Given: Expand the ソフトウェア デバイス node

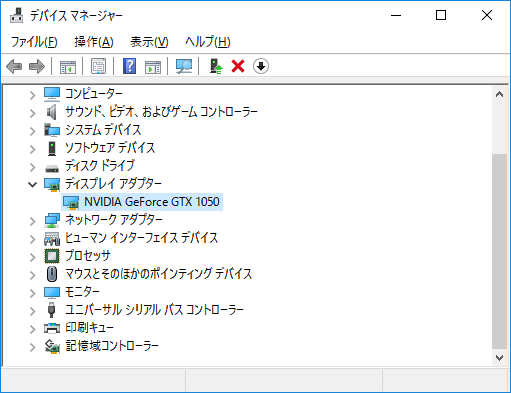Looking at the screenshot, I should pyautogui.click(x=32, y=149).
